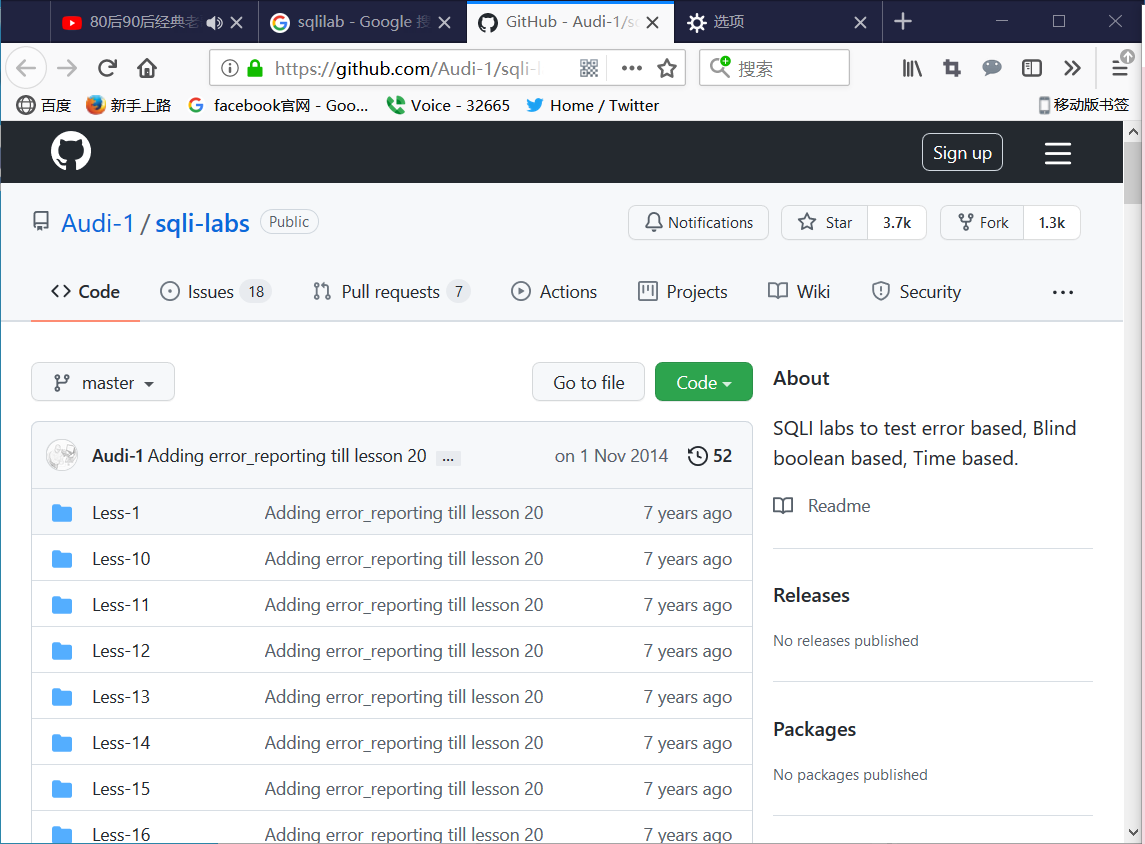The height and width of the screenshot is (844, 1145).
Task: Open page actions three-dot menu
Action: click(631, 69)
